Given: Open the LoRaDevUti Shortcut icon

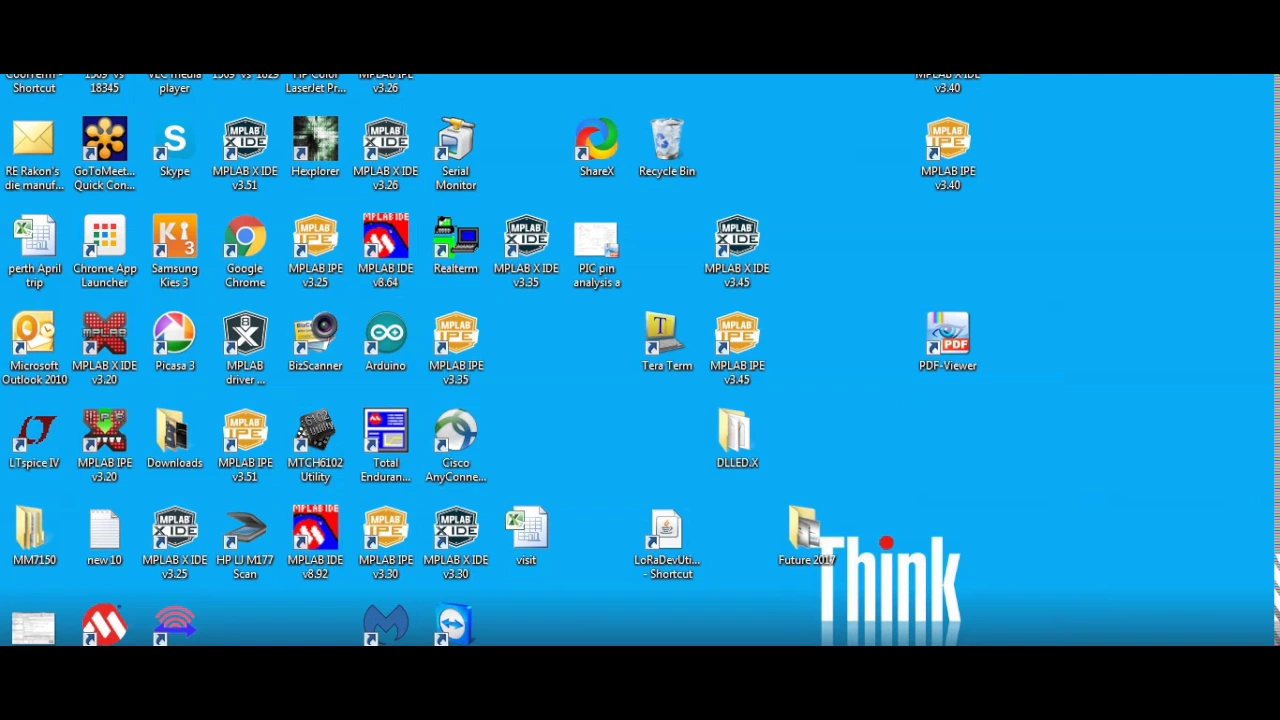Looking at the screenshot, I should 667,543.
